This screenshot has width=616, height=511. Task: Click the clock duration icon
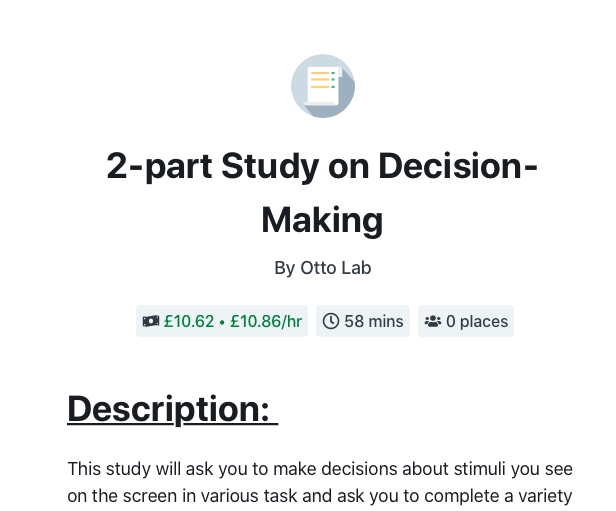pos(331,321)
